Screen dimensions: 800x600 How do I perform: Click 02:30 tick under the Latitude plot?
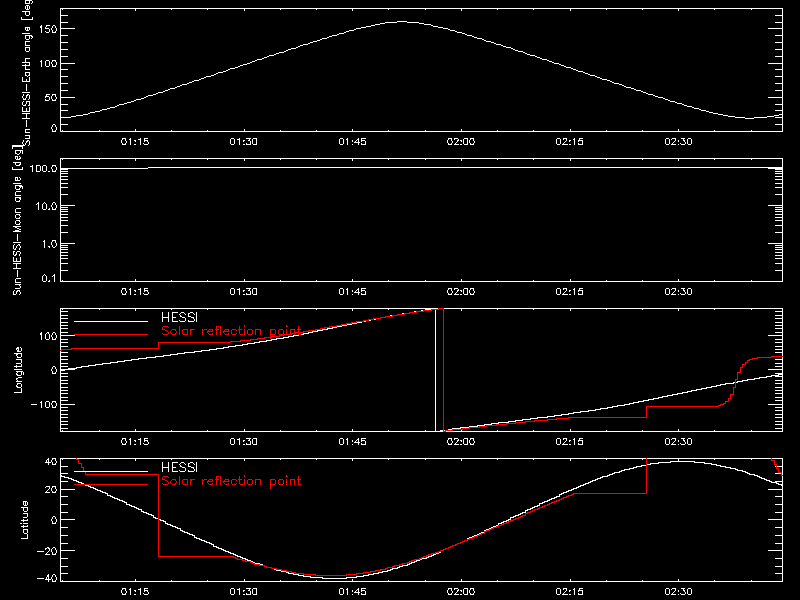point(679,592)
